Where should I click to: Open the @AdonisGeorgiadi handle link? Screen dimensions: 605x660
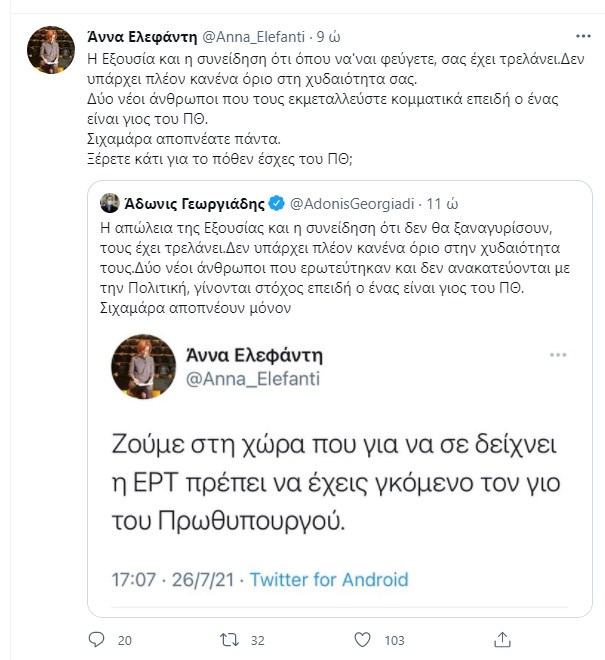point(351,204)
